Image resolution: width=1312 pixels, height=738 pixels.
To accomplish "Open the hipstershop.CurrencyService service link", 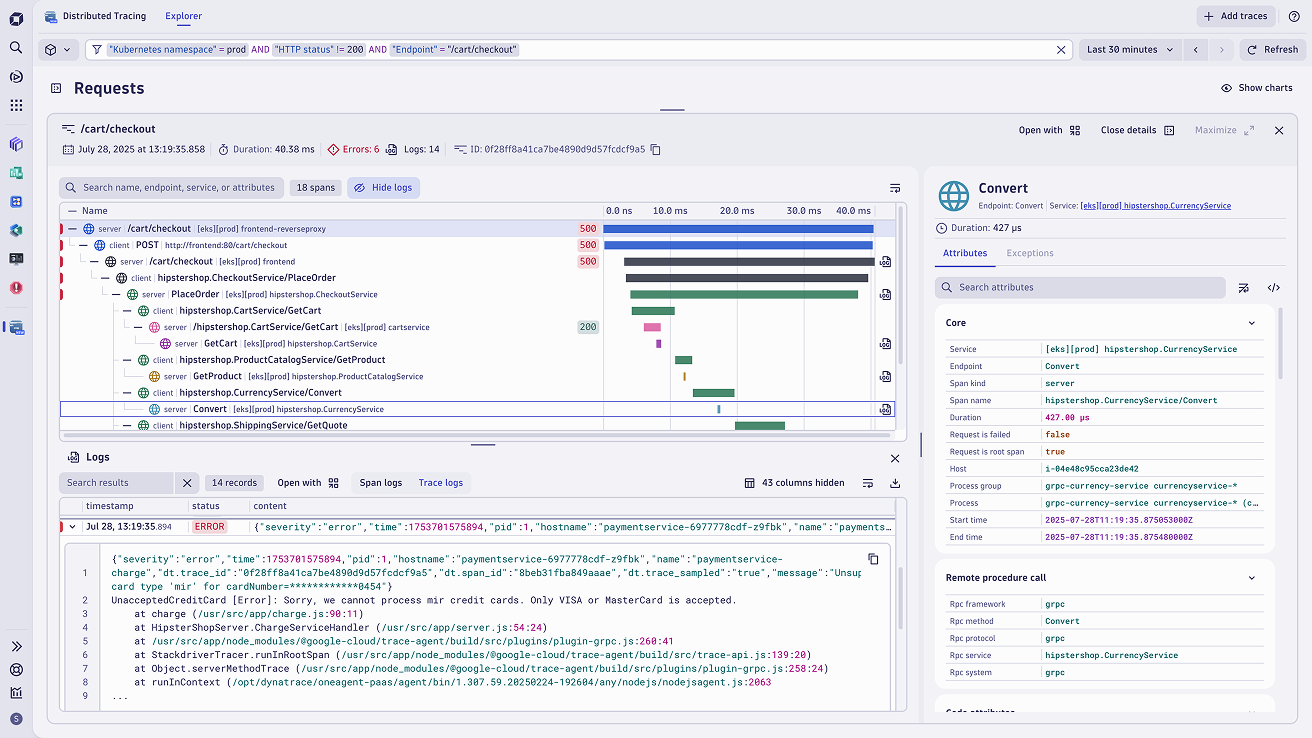I will [1156, 206].
